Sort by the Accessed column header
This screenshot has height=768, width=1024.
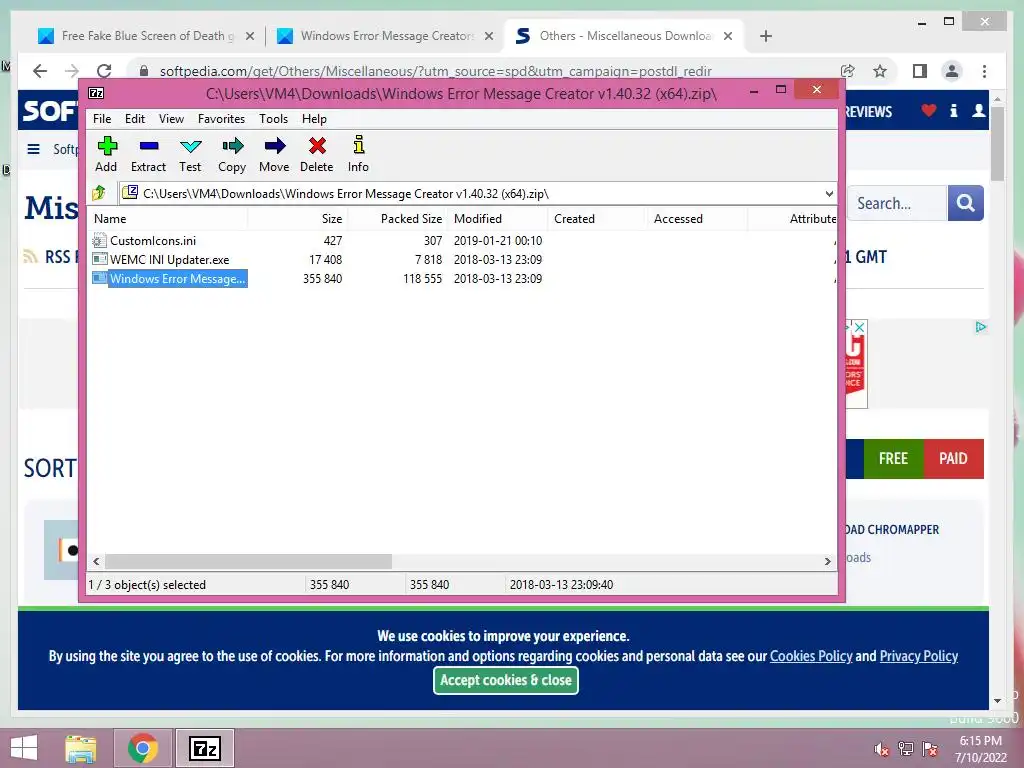(697, 219)
